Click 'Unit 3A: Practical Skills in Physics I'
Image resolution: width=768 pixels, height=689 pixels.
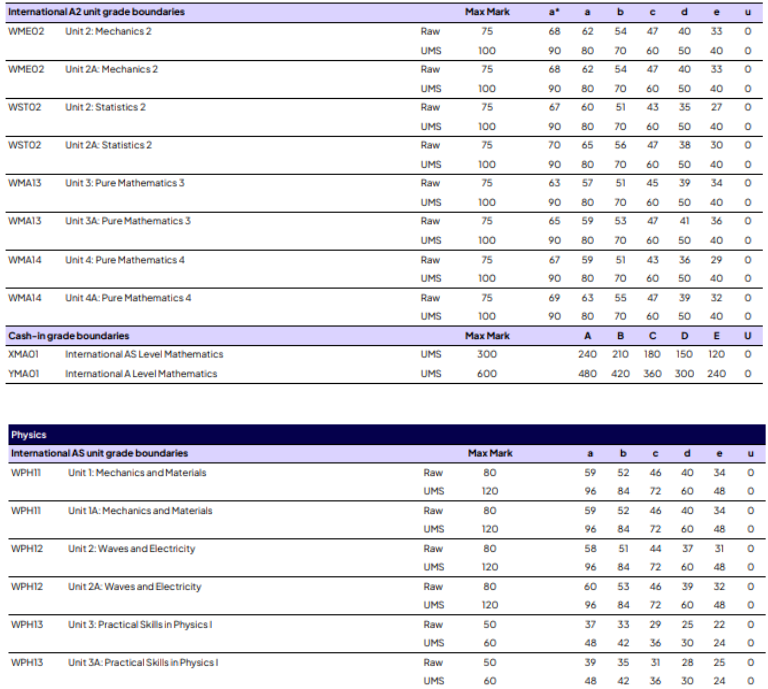pos(143,663)
